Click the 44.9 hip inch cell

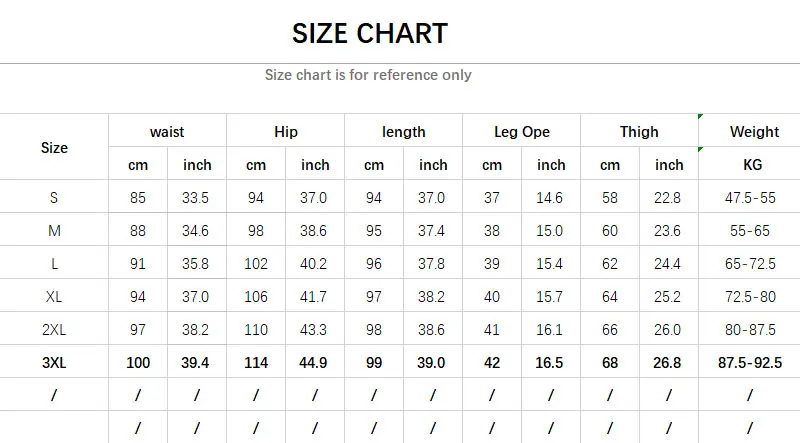point(315,363)
